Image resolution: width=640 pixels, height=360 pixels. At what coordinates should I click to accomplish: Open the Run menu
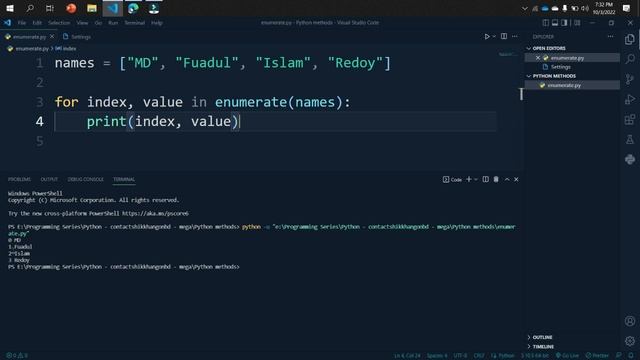click(x=113, y=23)
